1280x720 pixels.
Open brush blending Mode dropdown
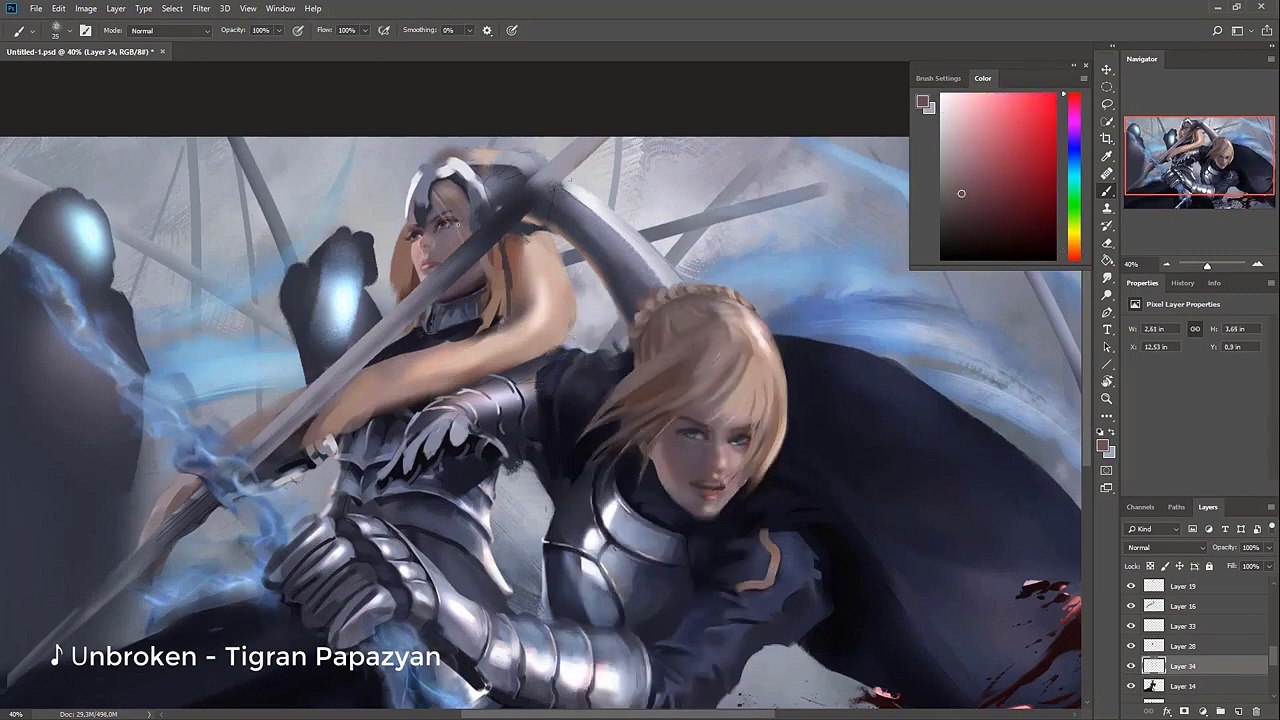(x=170, y=31)
